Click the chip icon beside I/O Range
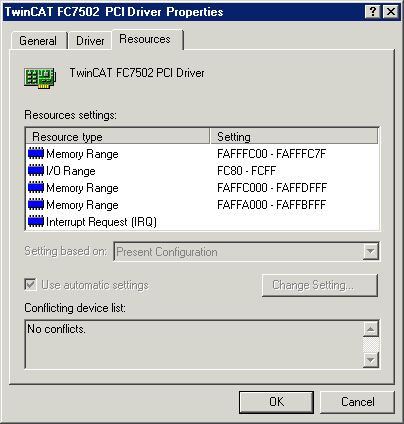404x424 pixels. pos(36,171)
